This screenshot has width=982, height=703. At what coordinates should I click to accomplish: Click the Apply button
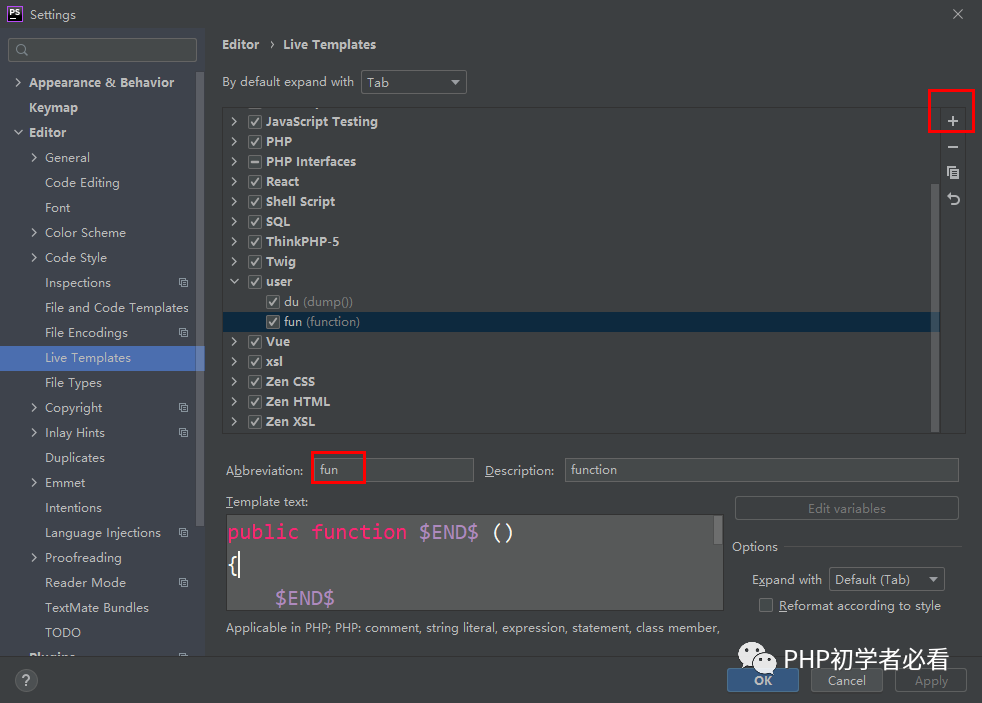point(931,680)
